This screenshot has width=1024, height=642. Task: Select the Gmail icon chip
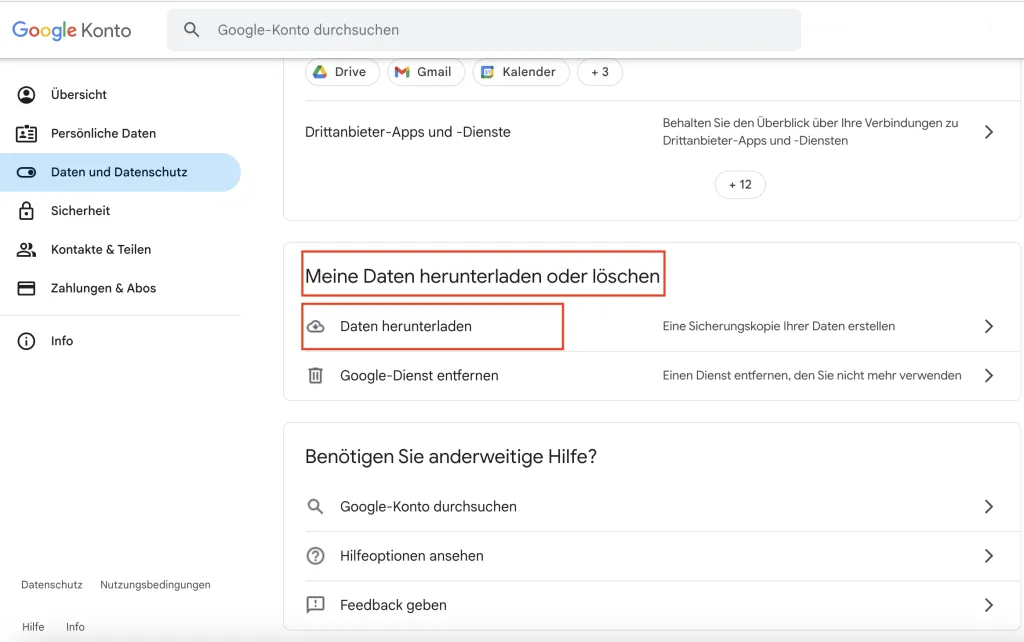pos(403,72)
